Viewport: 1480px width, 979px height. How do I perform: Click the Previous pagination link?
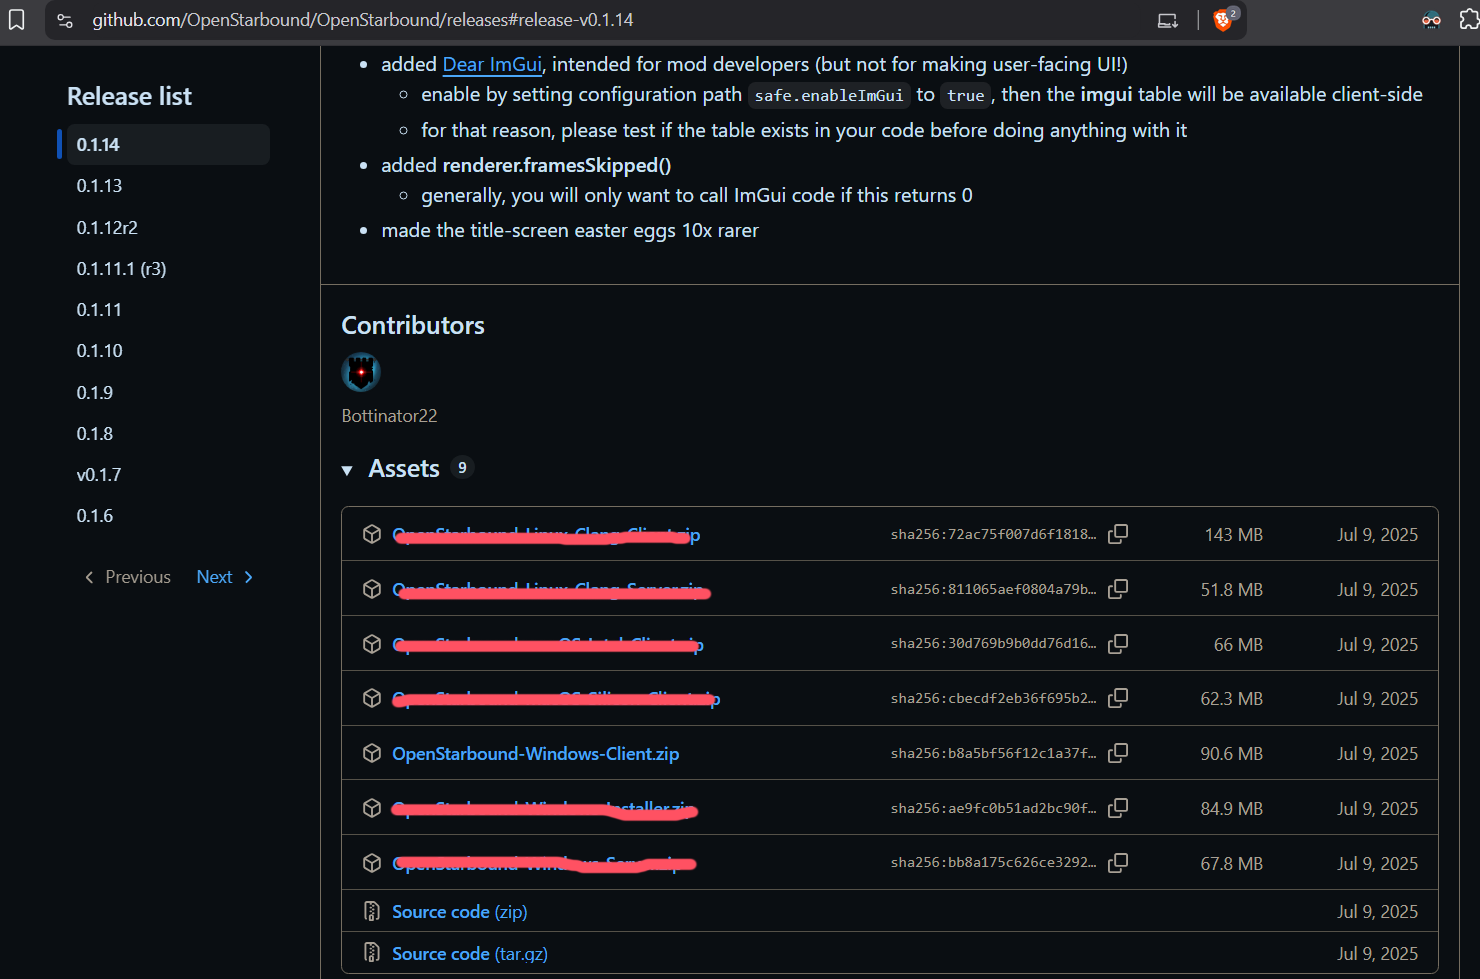click(127, 577)
